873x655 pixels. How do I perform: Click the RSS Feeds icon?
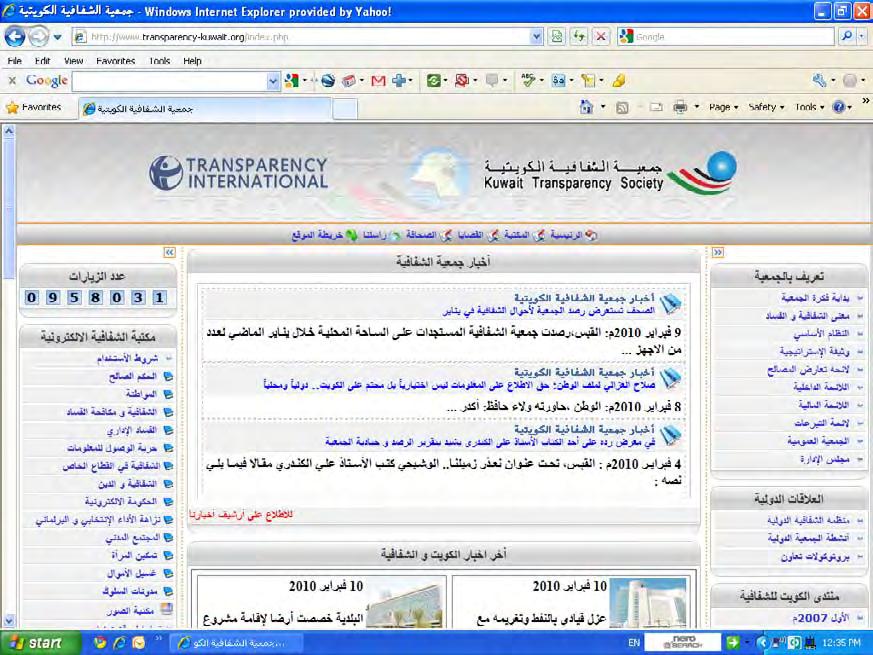tap(622, 107)
